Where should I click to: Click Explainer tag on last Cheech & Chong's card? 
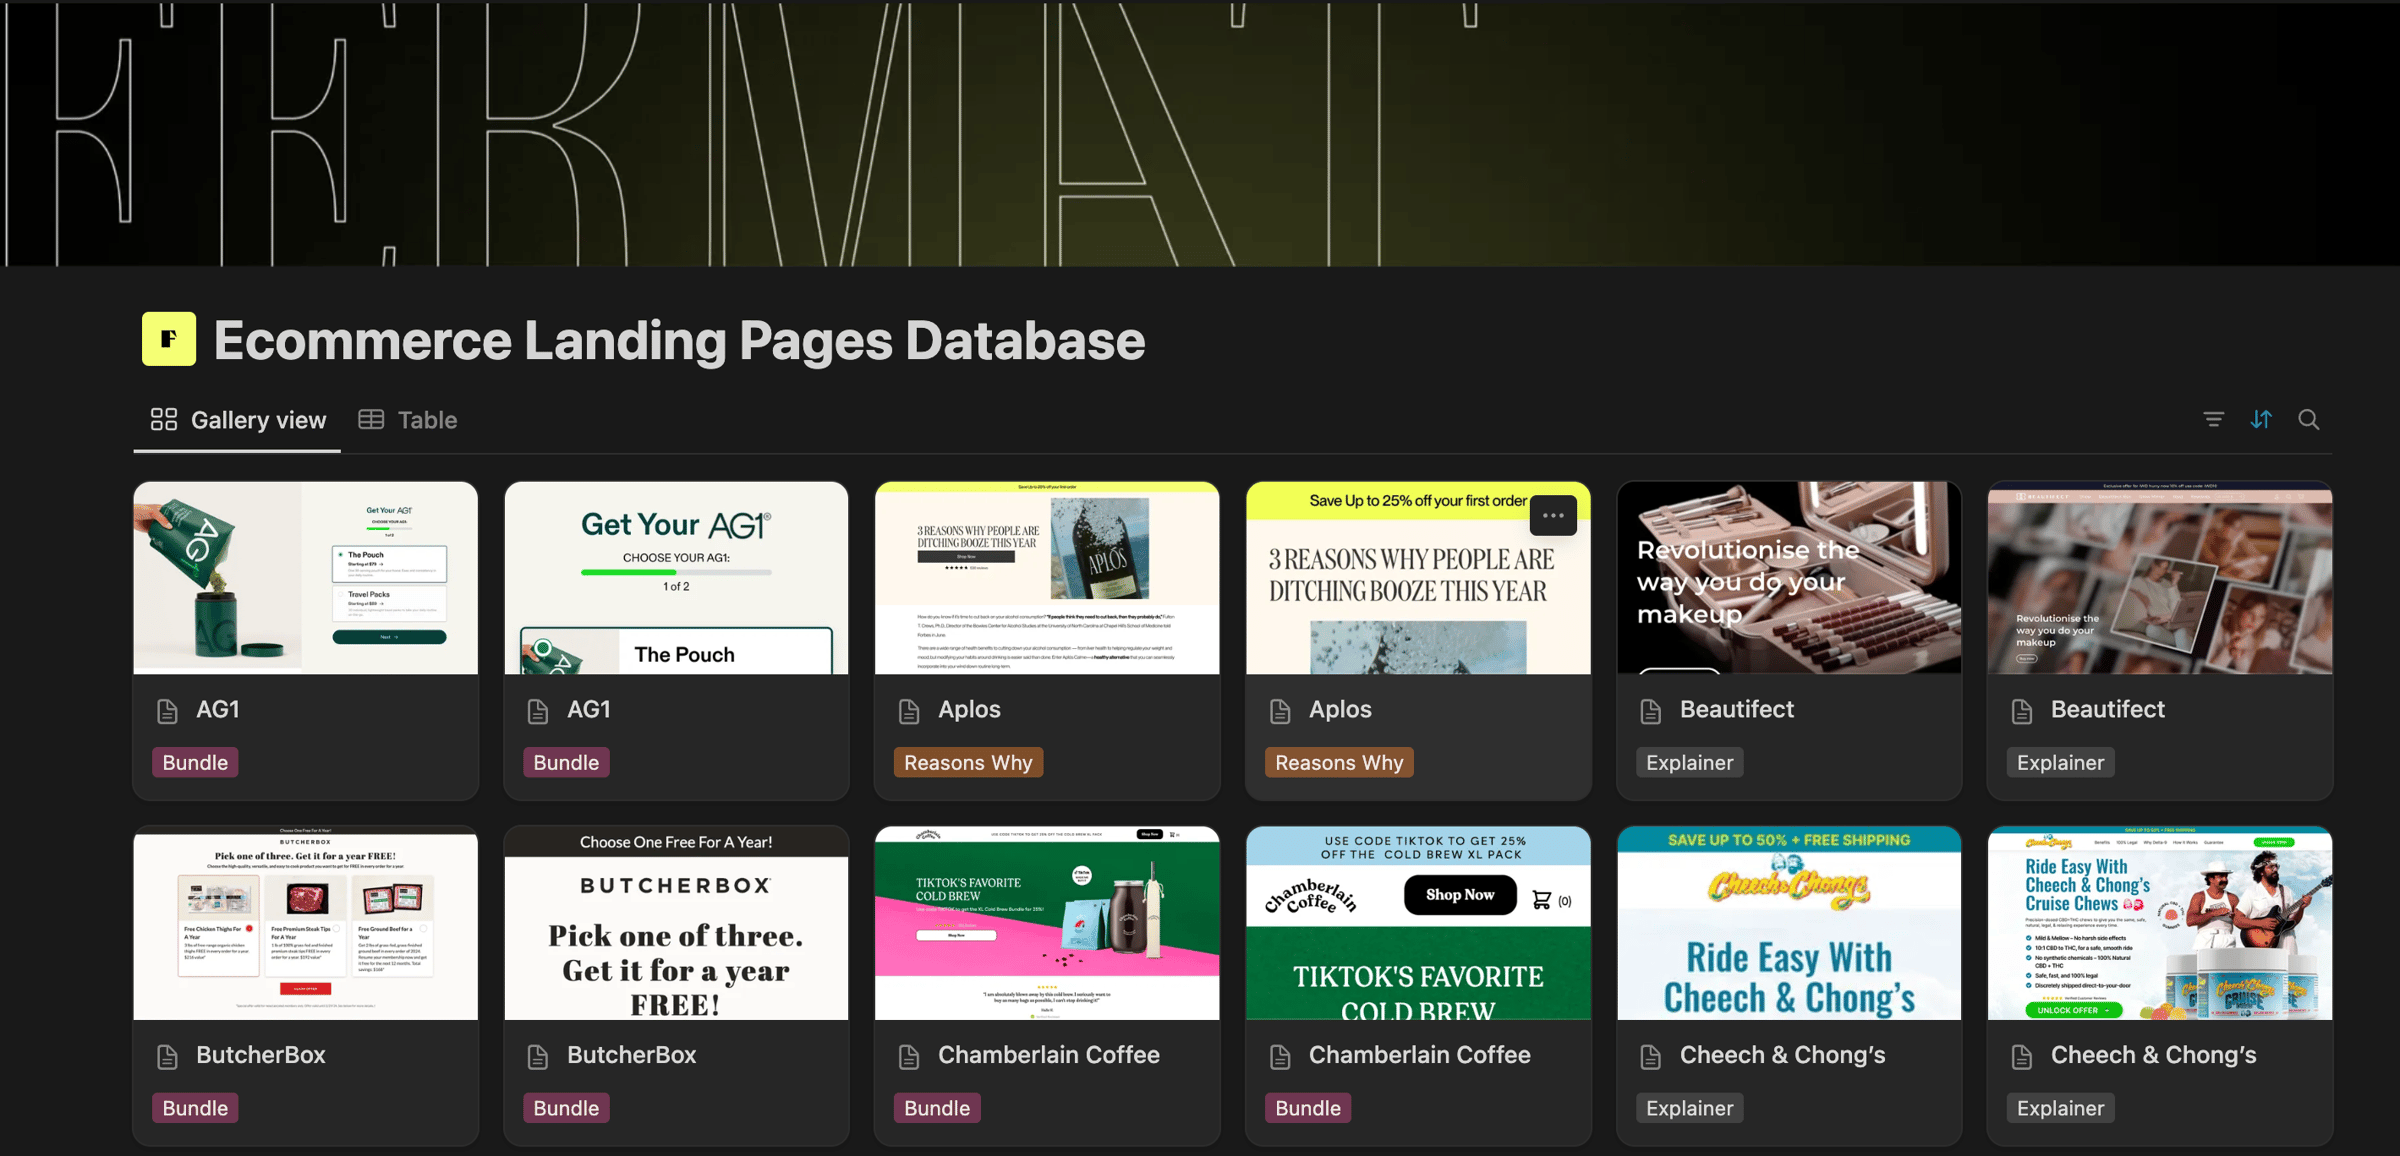(x=2061, y=1108)
